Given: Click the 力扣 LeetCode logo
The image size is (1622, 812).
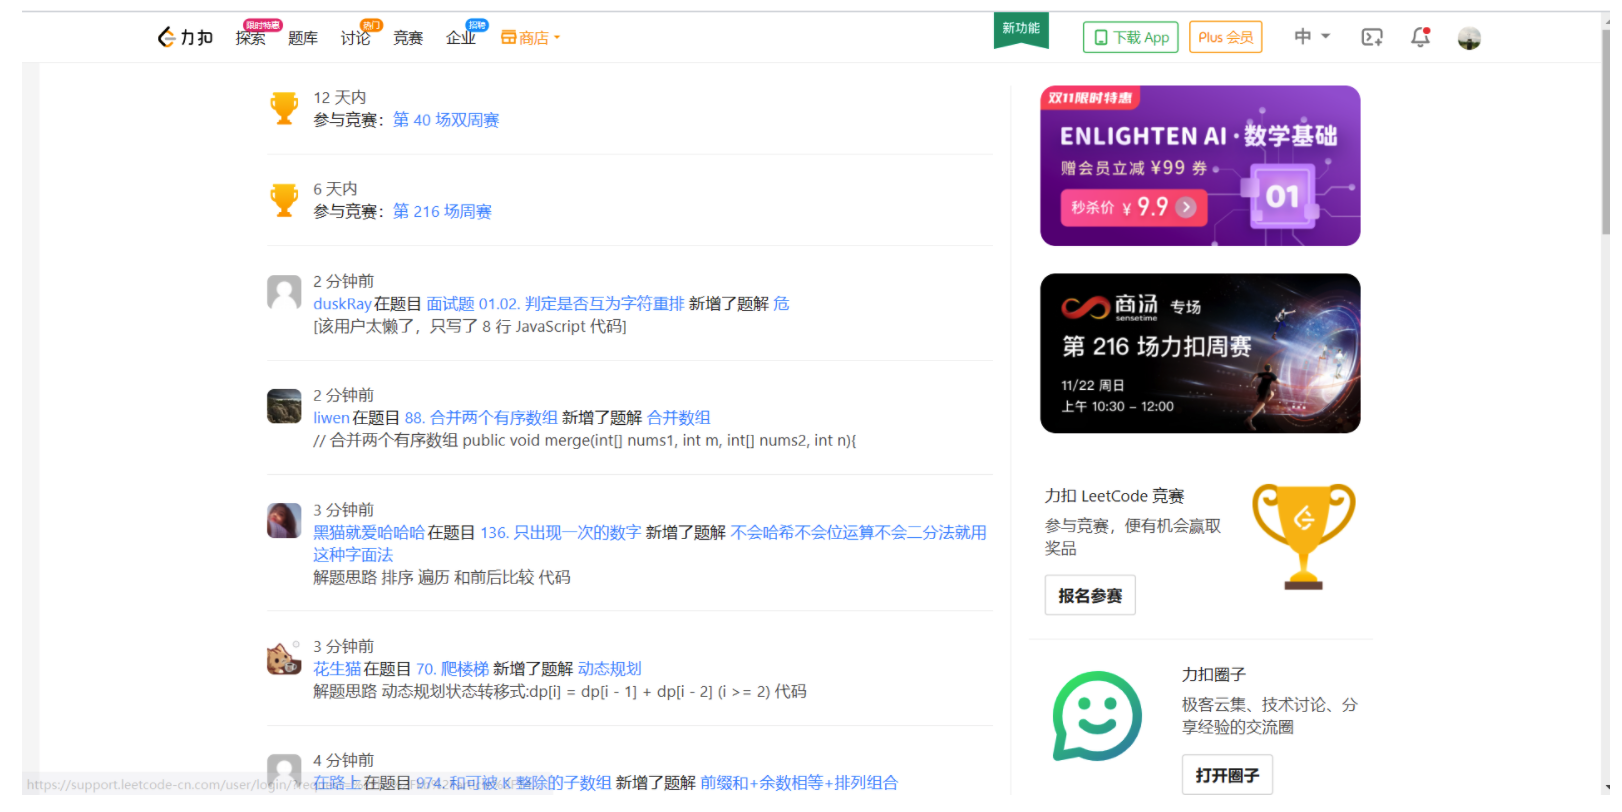Looking at the screenshot, I should point(185,38).
